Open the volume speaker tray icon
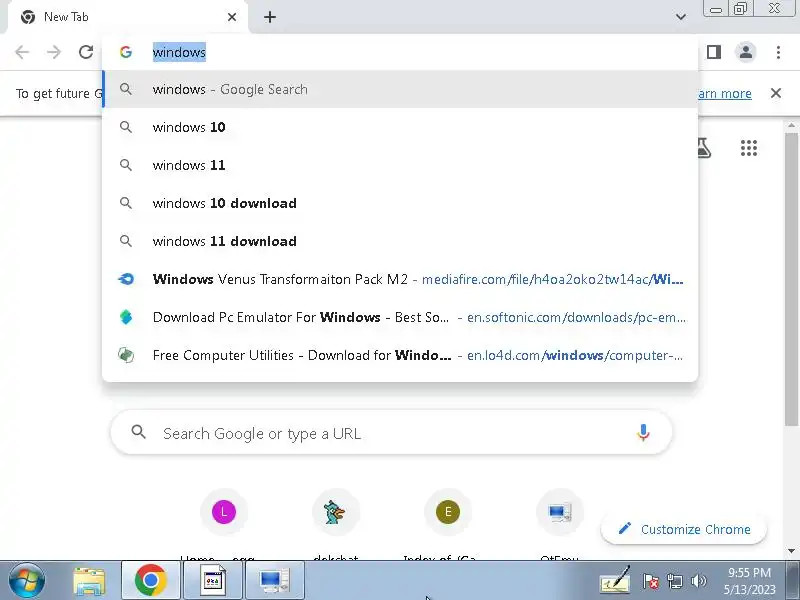800x600 pixels. point(698,581)
